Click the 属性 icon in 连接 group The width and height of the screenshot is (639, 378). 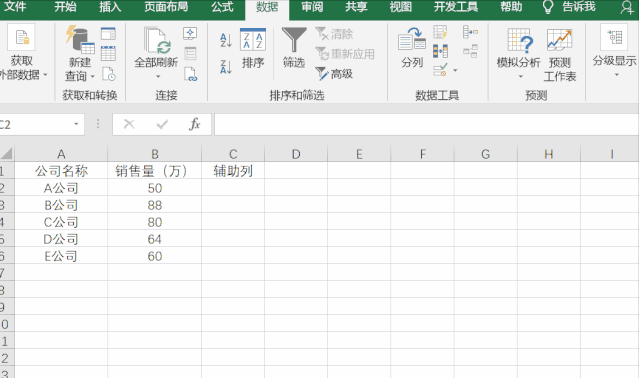click(190, 53)
